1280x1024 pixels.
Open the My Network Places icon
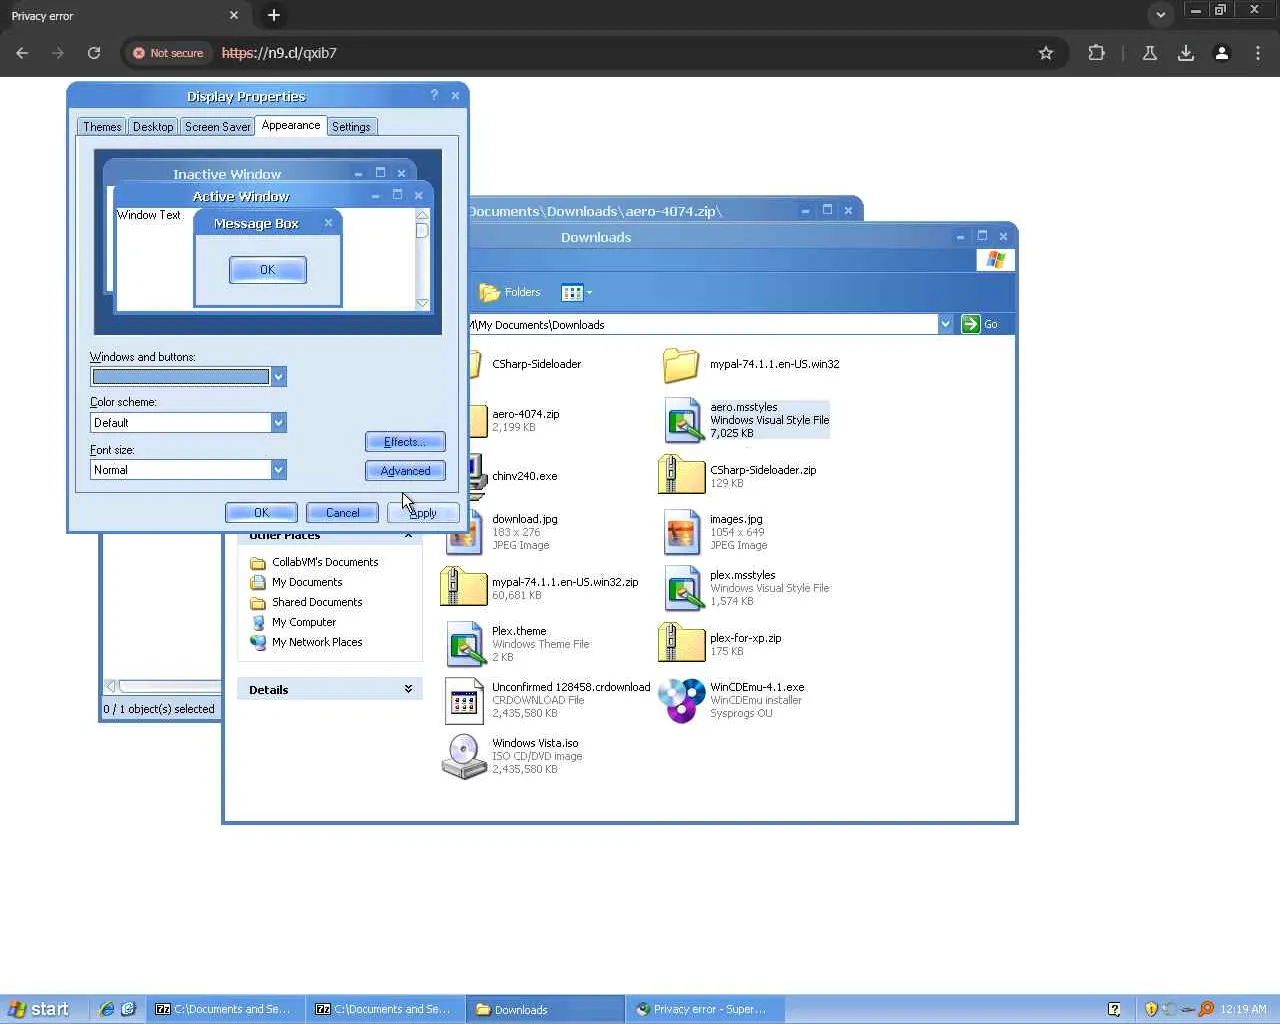tap(258, 642)
